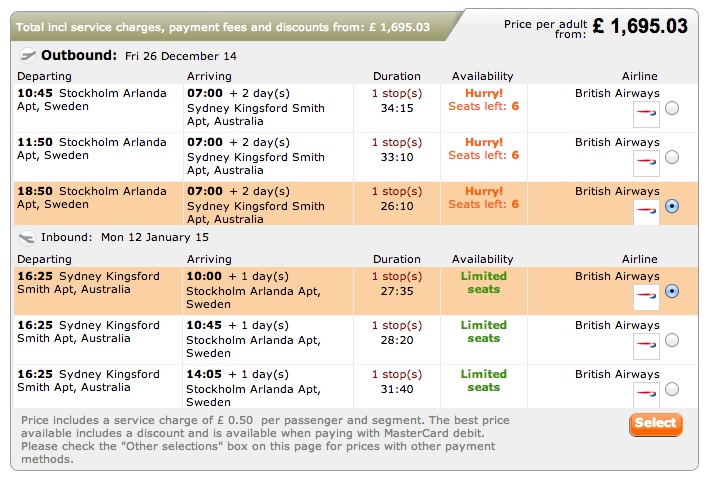Click the 1 stop(s) link for 27:35 flight

pos(397,276)
